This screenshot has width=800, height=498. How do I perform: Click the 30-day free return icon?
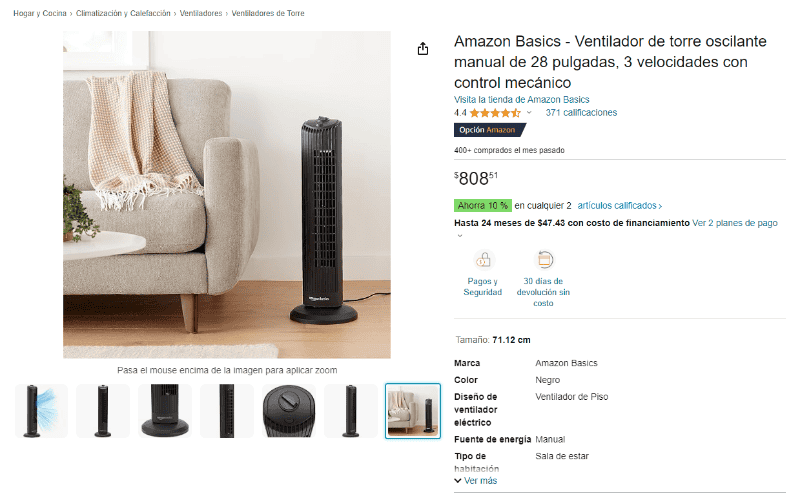pos(544,260)
